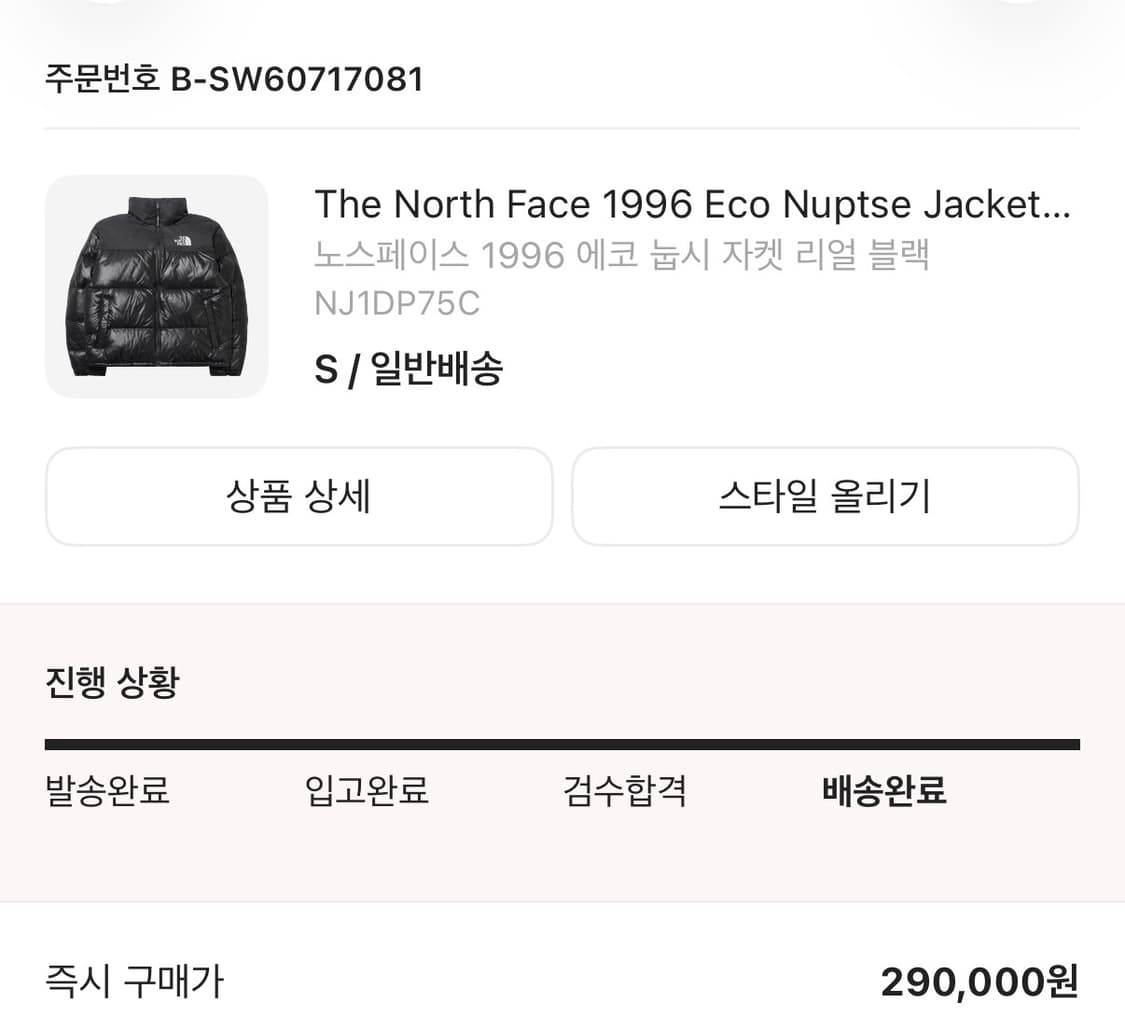Click the 검수합격 inspection stage label

point(625,791)
